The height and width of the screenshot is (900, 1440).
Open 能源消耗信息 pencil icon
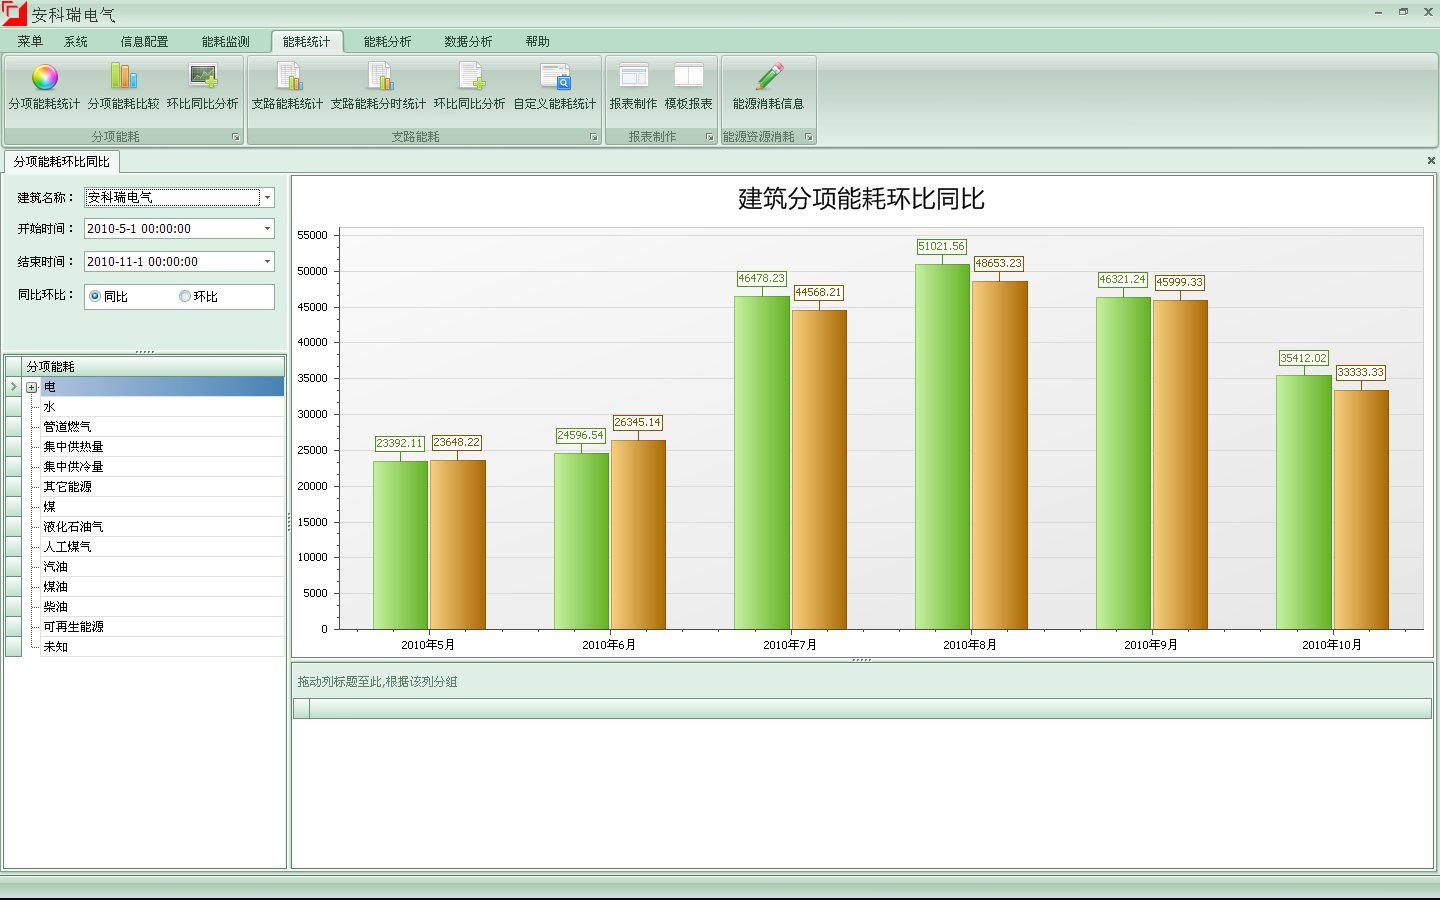(x=769, y=76)
